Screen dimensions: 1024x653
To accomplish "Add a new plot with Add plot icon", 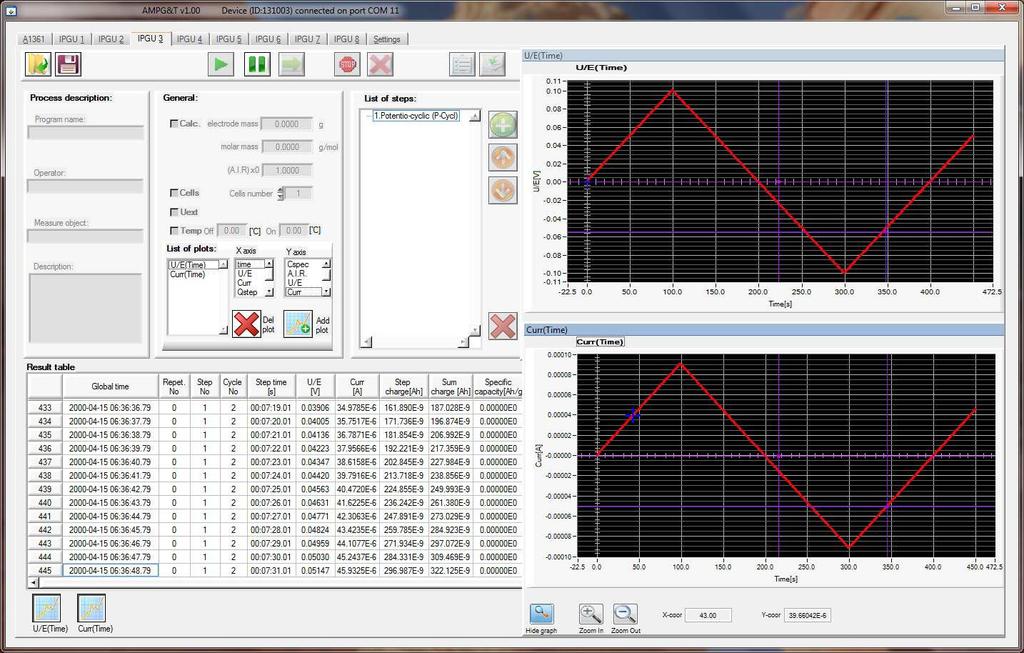I will (298, 324).
